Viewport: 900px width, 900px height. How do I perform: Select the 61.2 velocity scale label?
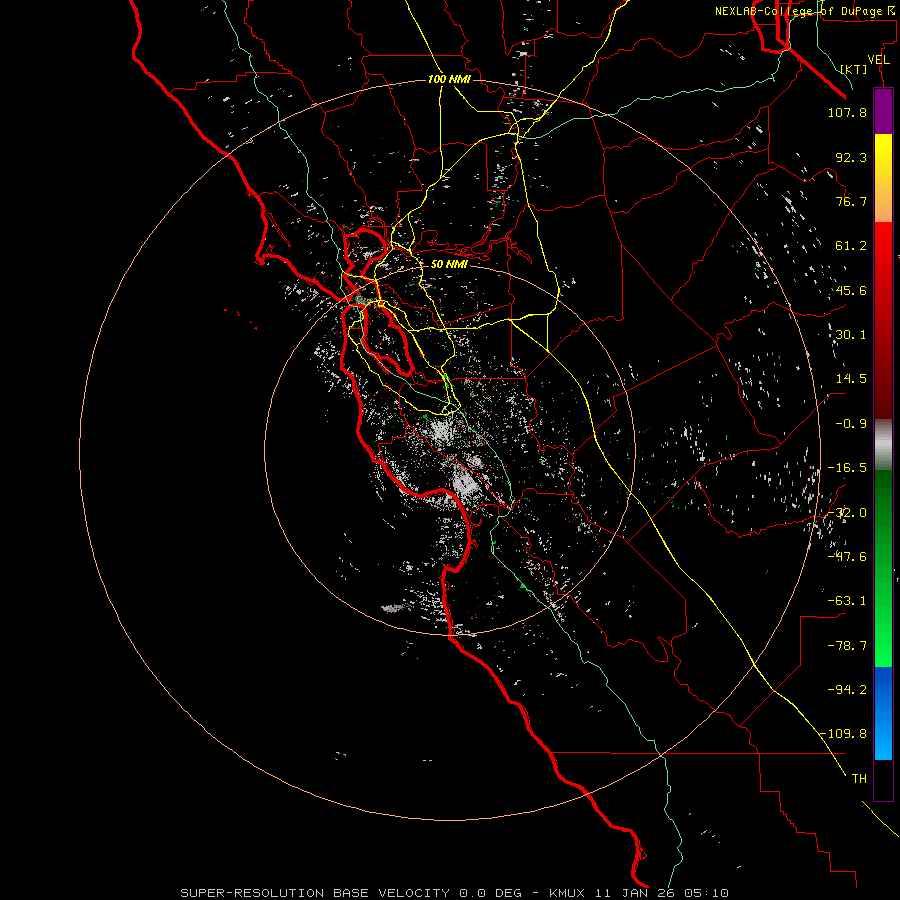(x=851, y=246)
